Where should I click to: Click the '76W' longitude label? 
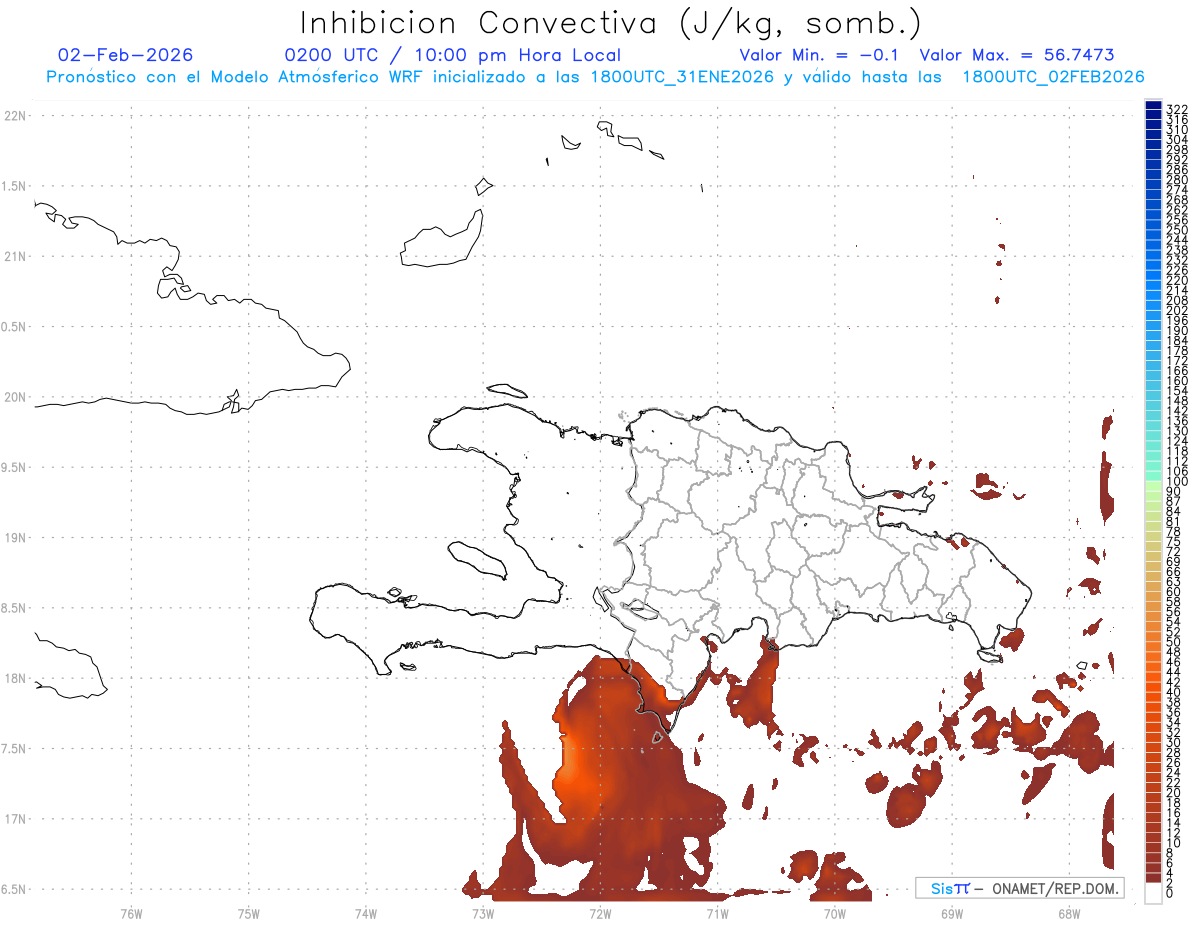click(x=132, y=913)
